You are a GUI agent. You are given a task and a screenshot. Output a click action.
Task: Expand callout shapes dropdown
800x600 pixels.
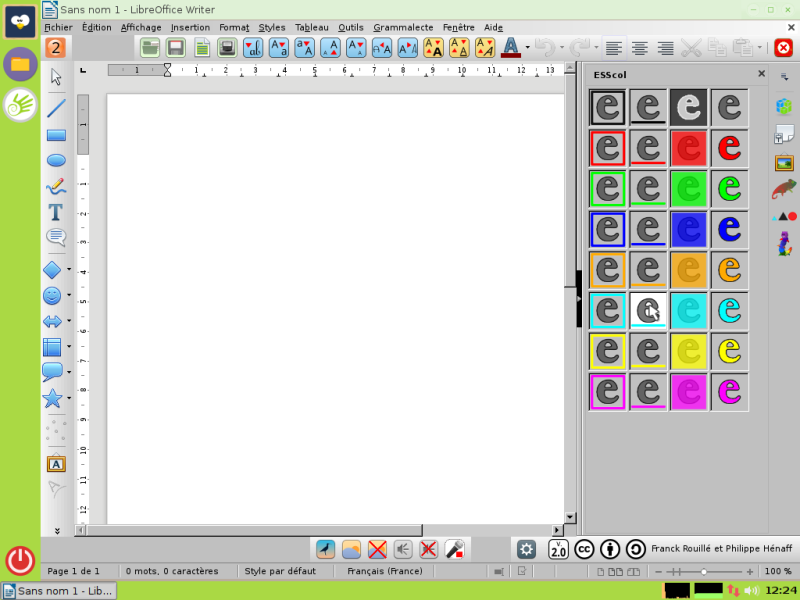point(69,372)
